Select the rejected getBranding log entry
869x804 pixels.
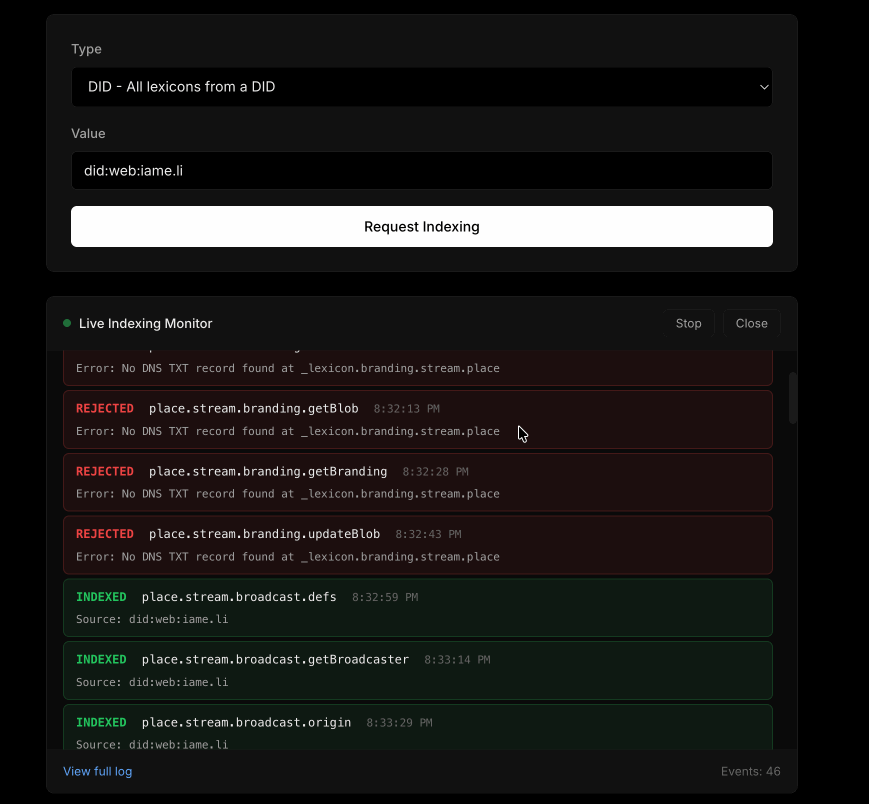coord(417,482)
